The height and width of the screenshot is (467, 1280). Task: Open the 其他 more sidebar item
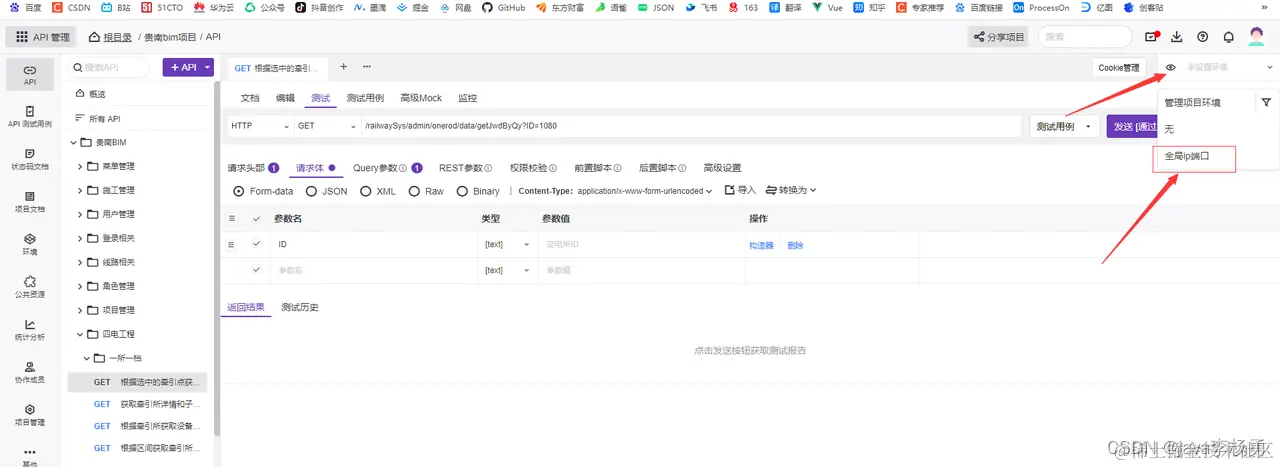click(x=30, y=456)
